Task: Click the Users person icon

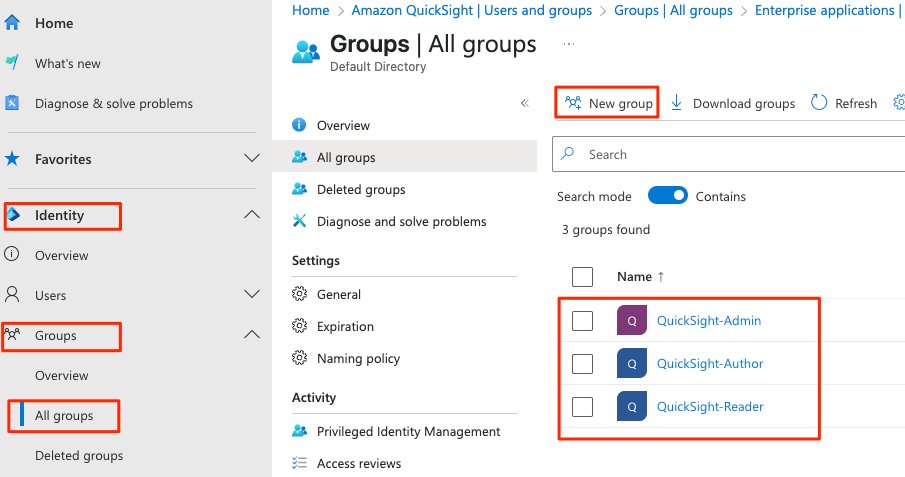Action: 12,295
